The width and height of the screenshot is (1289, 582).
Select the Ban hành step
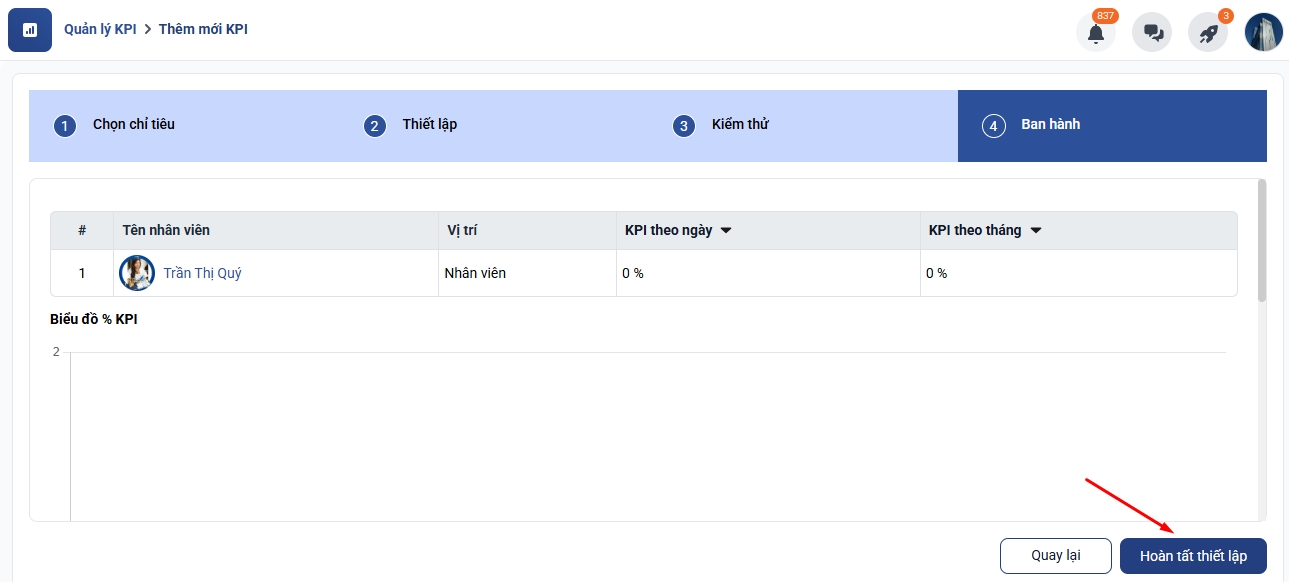[x=1050, y=125]
